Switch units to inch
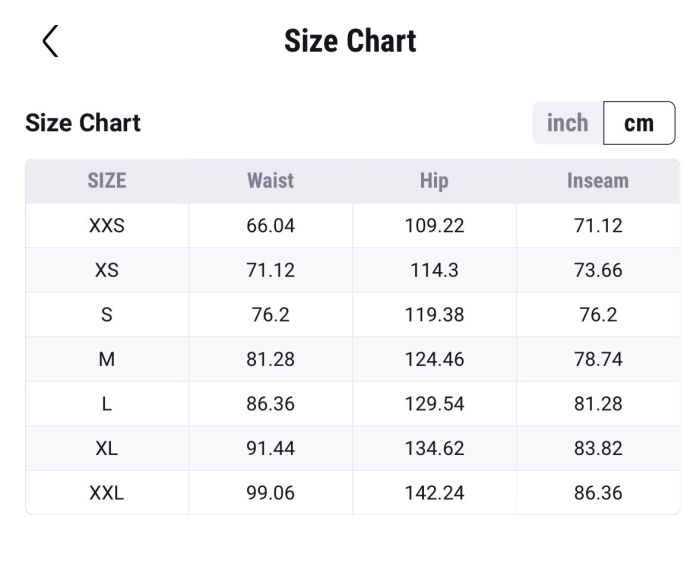The height and width of the screenshot is (569, 700). (567, 123)
